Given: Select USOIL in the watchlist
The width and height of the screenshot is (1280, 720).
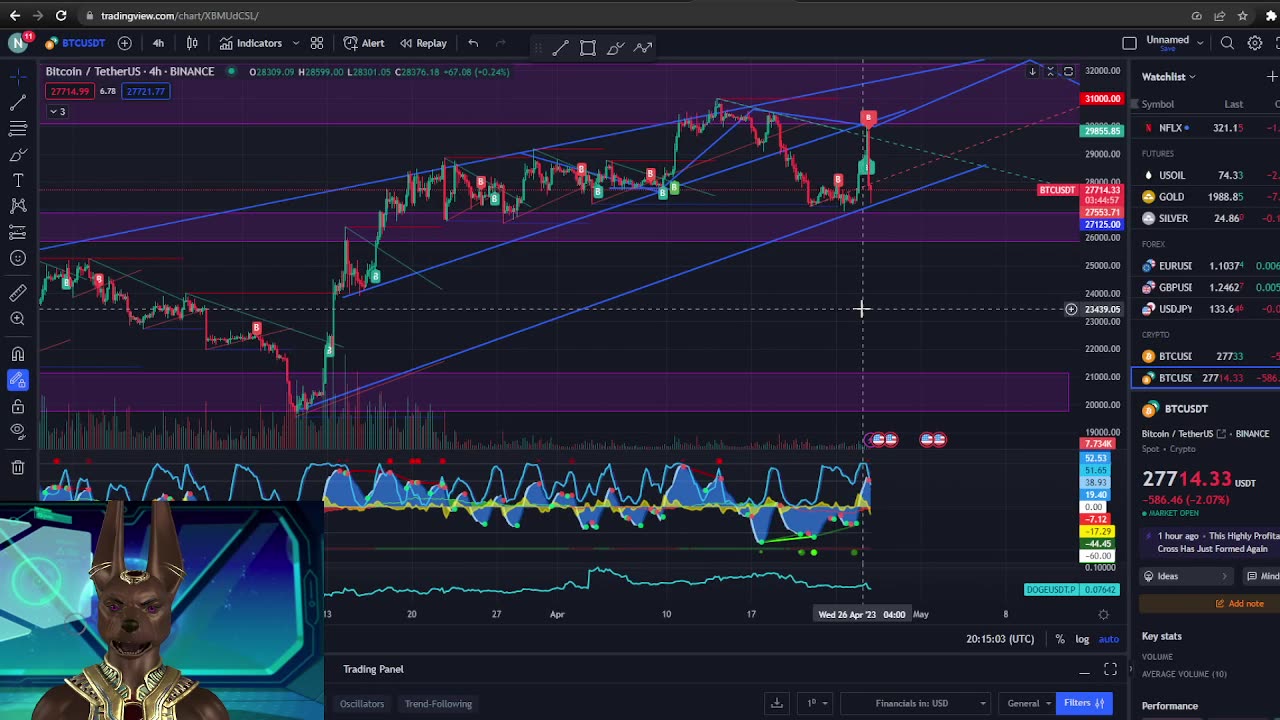Looking at the screenshot, I should (x=1205, y=175).
